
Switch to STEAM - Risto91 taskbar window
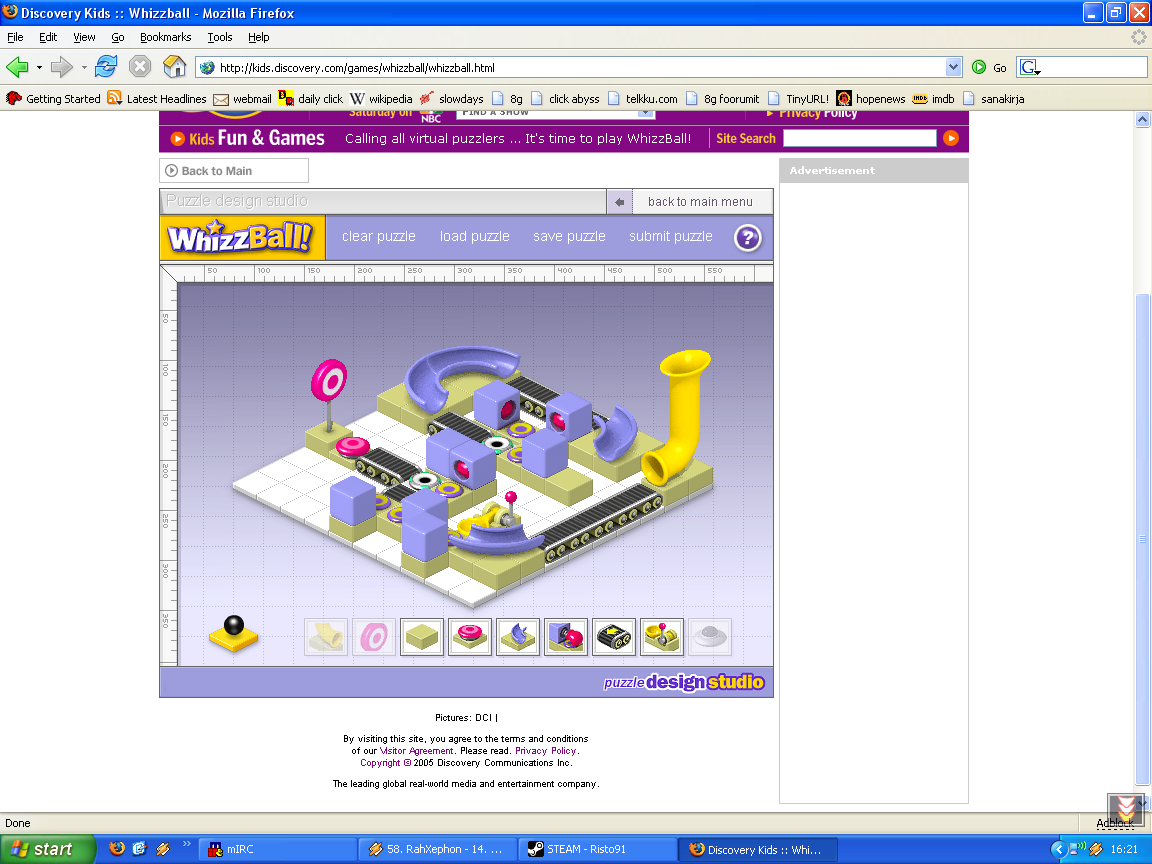click(x=597, y=849)
